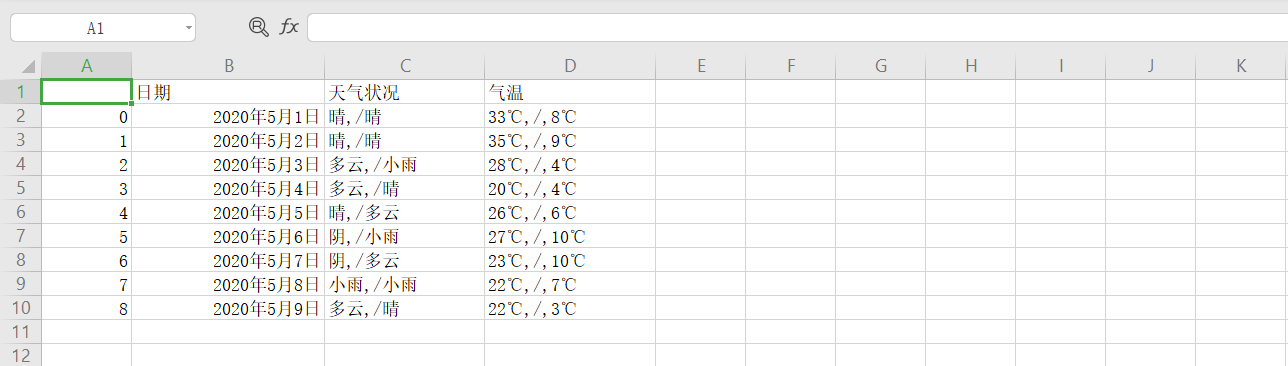The image size is (1288, 366).
Task: Click cell with 天气状况 header
Action: click(405, 92)
